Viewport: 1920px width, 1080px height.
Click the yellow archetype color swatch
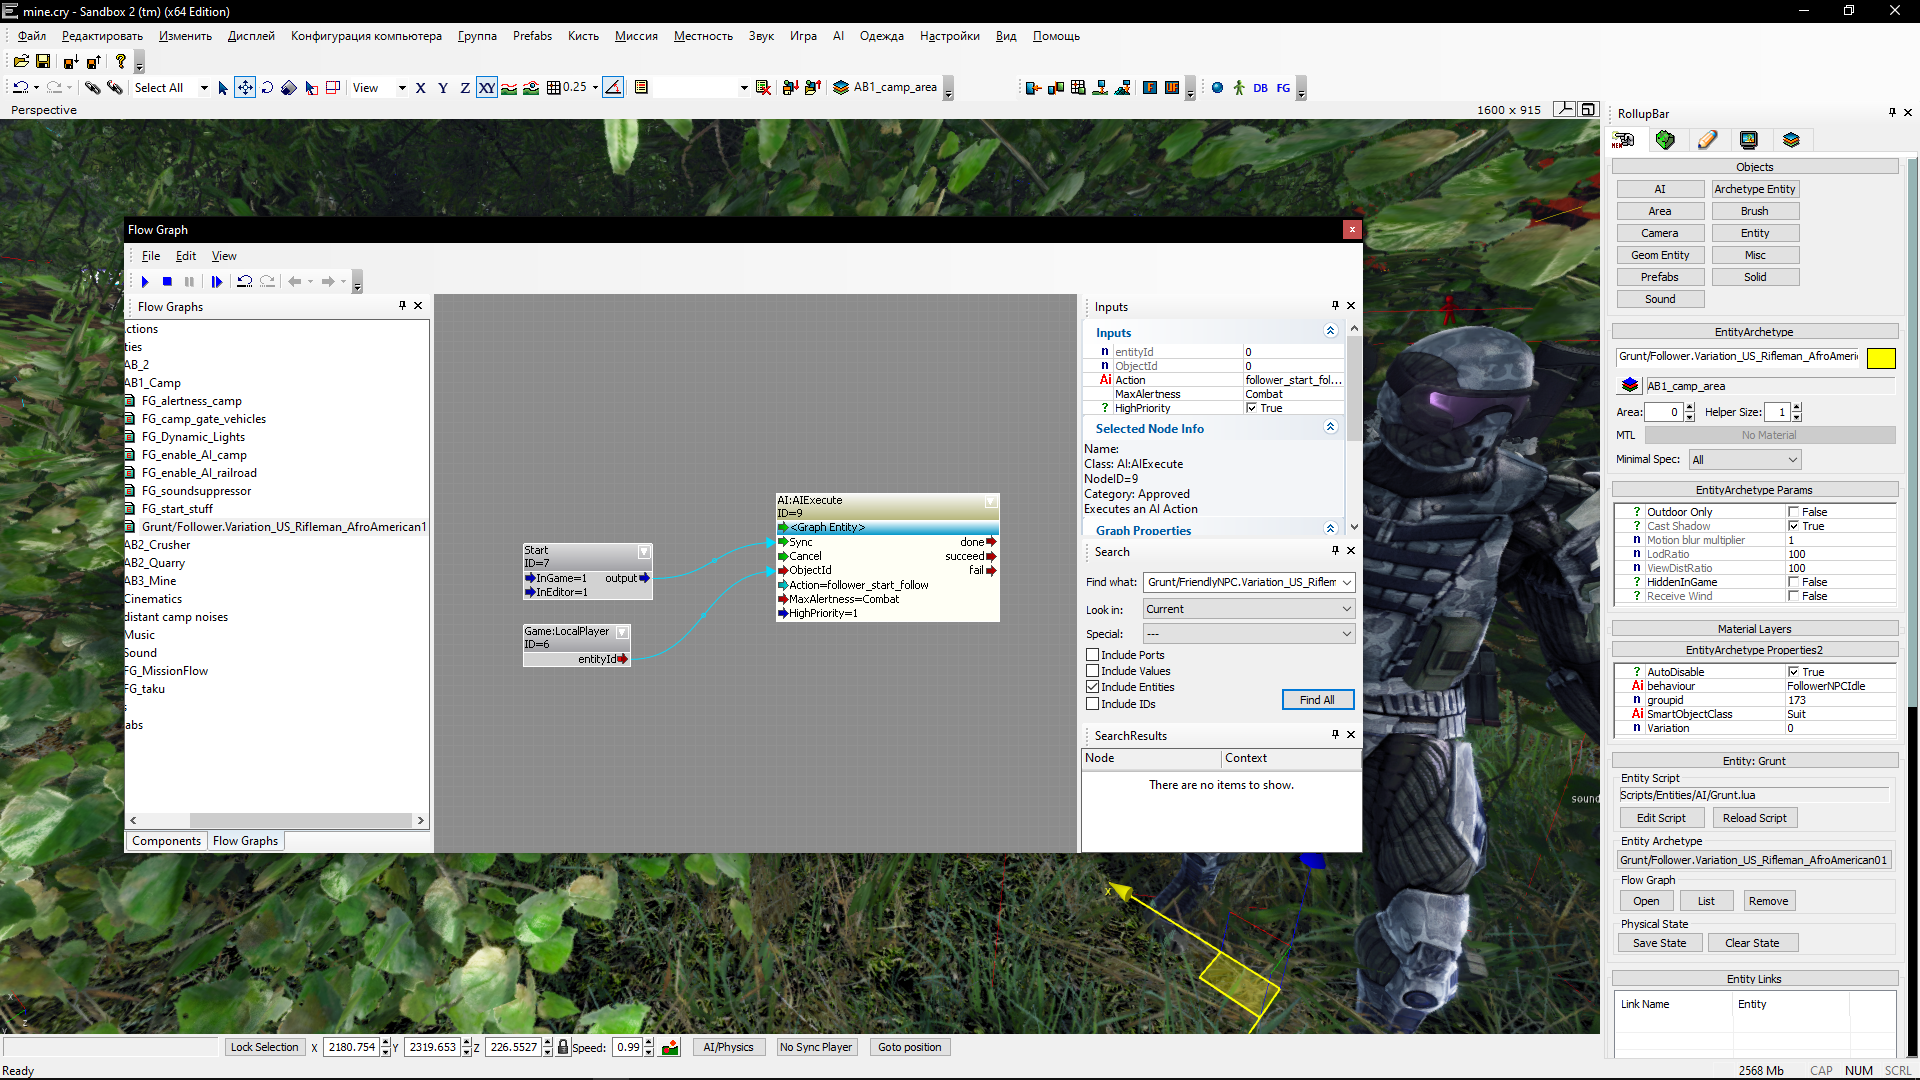click(1880, 358)
